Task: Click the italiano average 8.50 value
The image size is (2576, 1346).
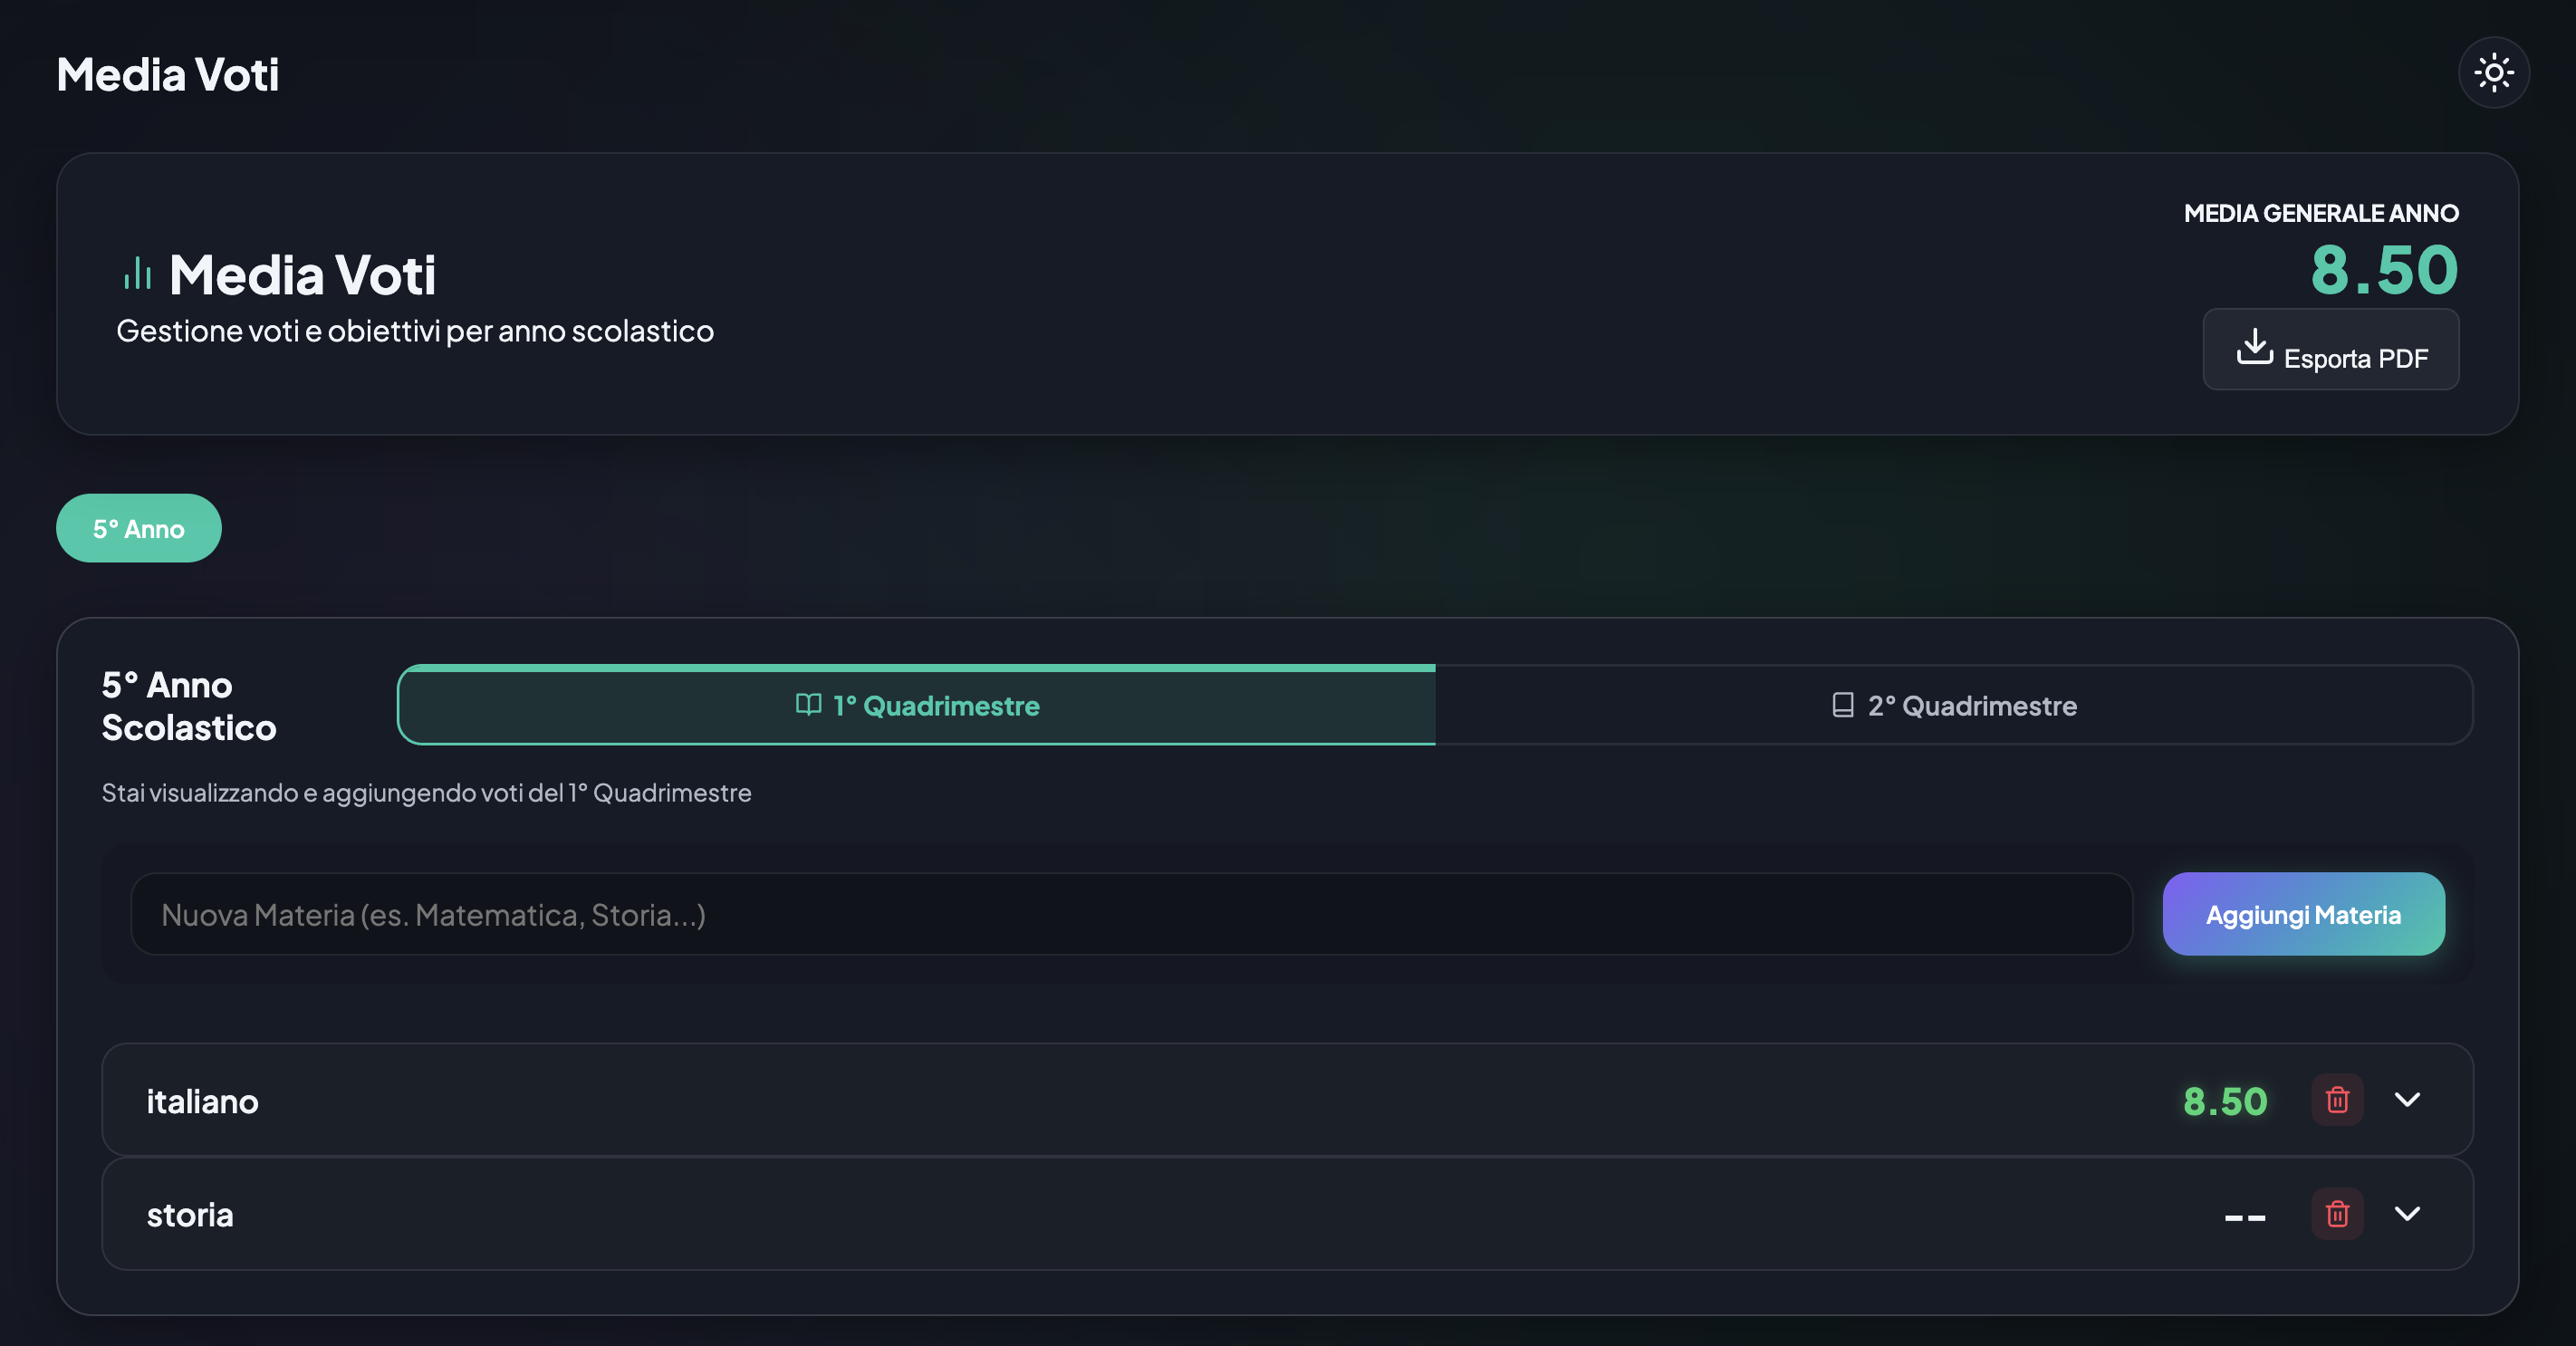Action: (2225, 1101)
